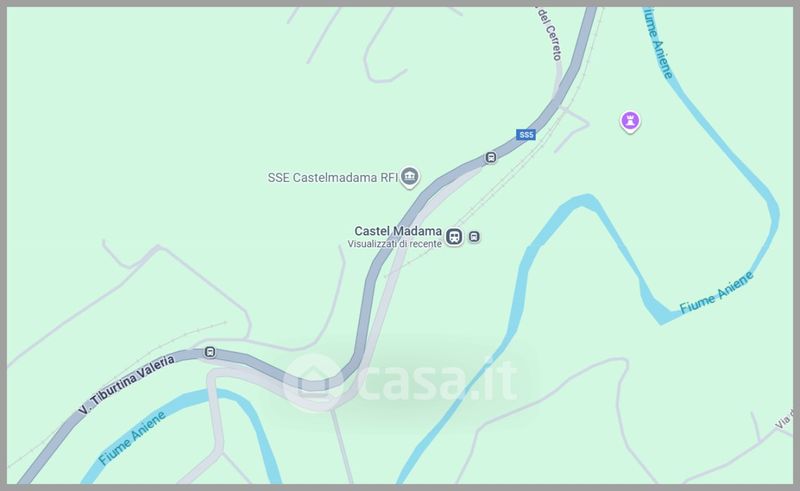Select the V. Tiburtina Valeria road label

coord(127,385)
